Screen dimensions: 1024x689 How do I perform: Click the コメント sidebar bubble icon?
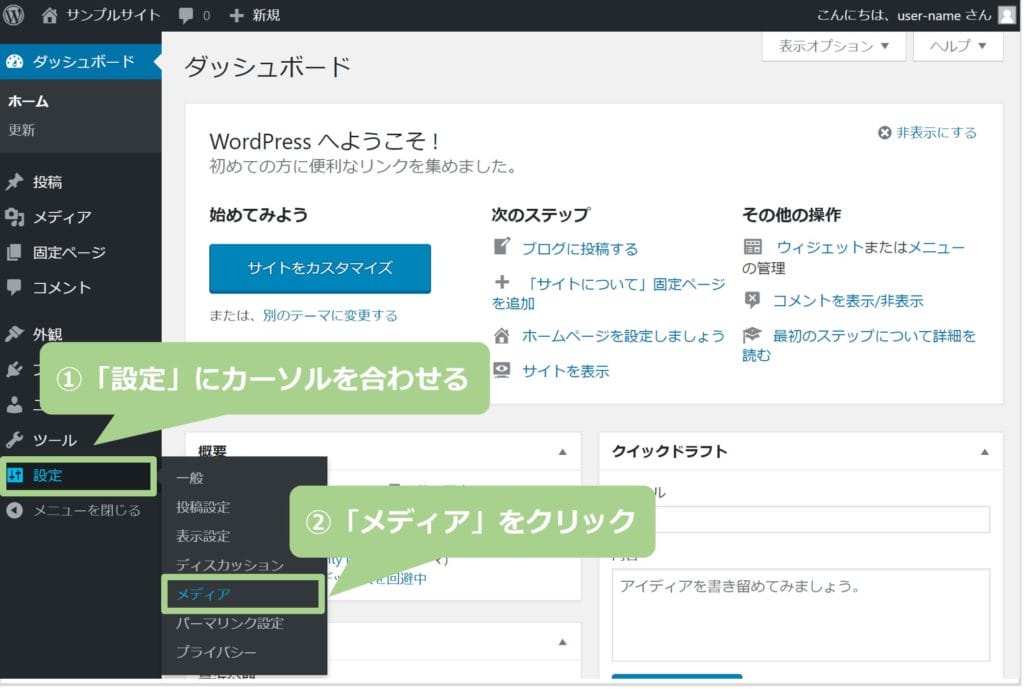14,287
